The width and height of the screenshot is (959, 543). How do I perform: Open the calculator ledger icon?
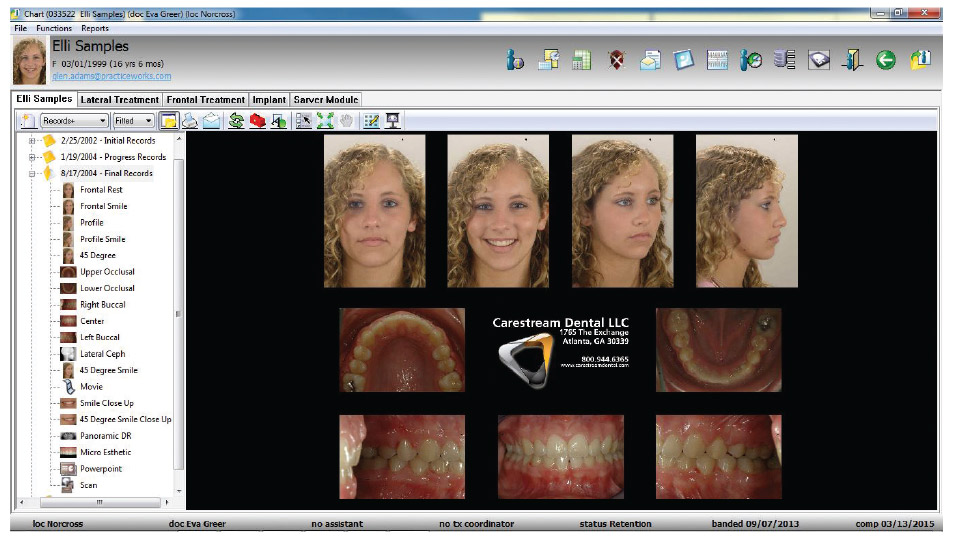[x=581, y=61]
